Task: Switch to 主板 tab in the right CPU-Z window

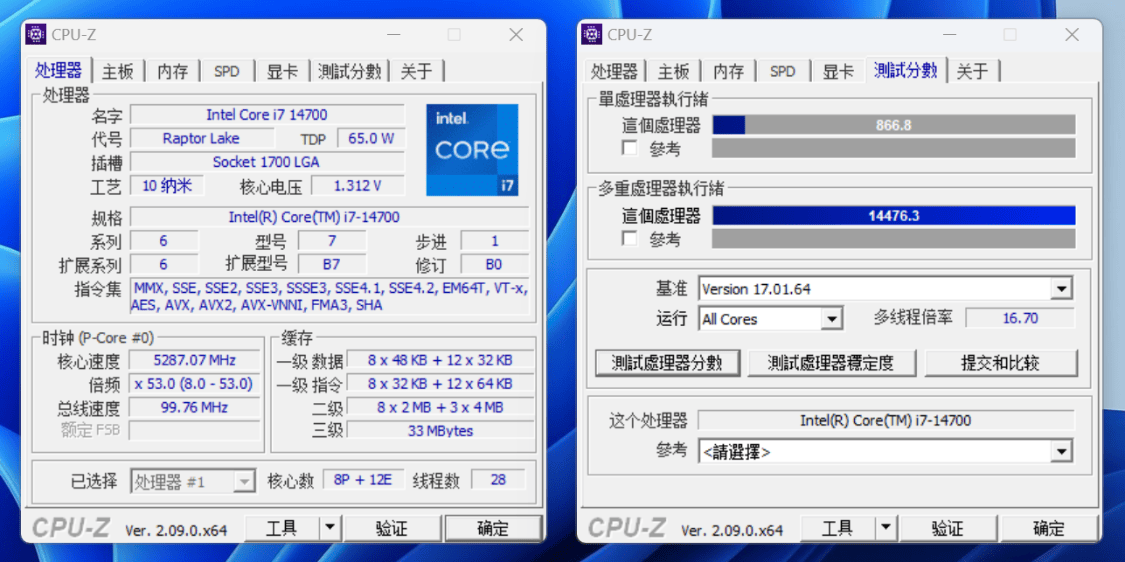Action: tap(674, 71)
